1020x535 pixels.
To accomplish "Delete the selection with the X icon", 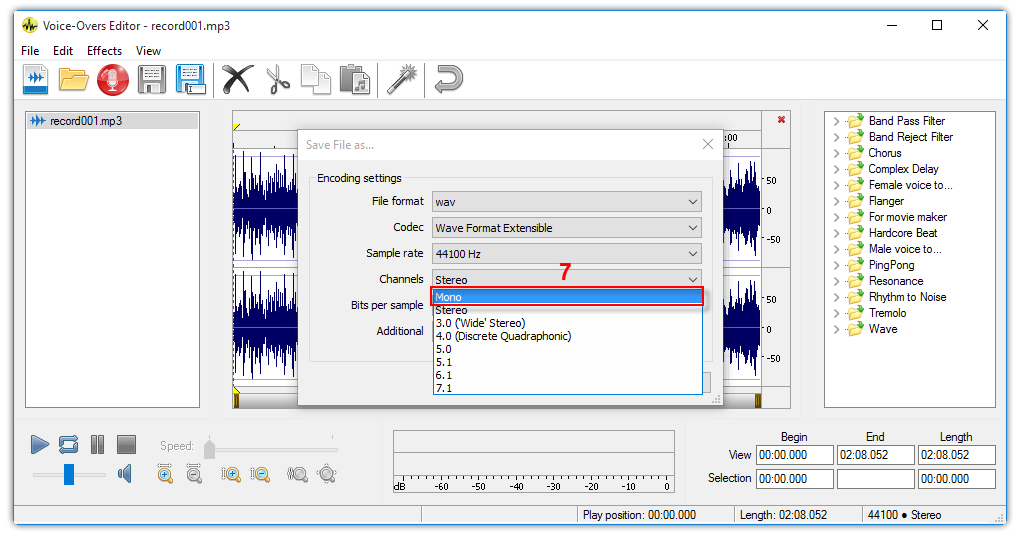I will [237, 79].
